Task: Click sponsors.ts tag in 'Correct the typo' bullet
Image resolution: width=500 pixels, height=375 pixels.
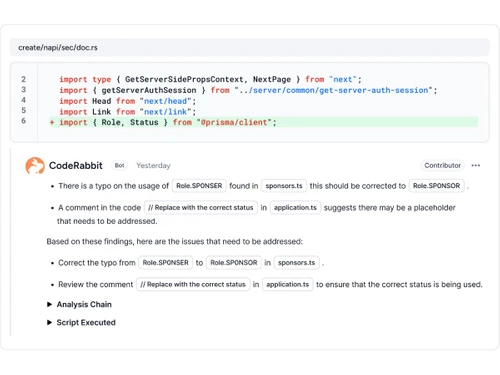Action: [296, 263]
